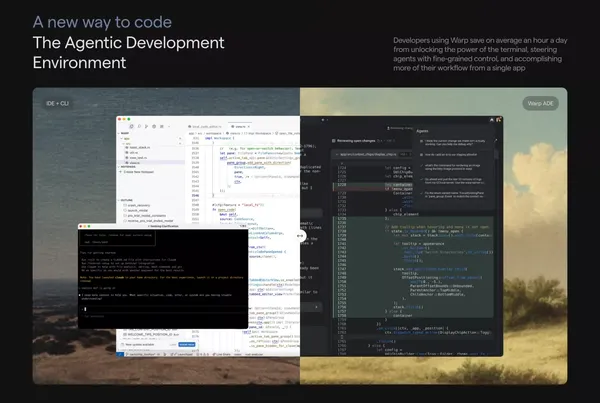The height and width of the screenshot is (403, 600).
Task: Select WELCOME_TIPS_POSITION_ID outline row
Action: (151, 334)
